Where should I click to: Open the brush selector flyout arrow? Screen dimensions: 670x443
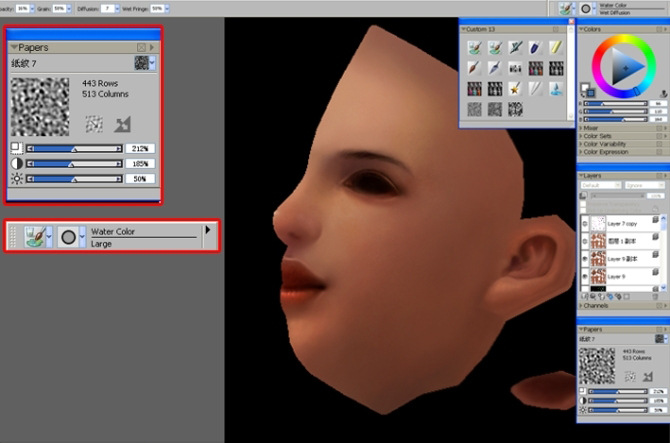(208, 230)
